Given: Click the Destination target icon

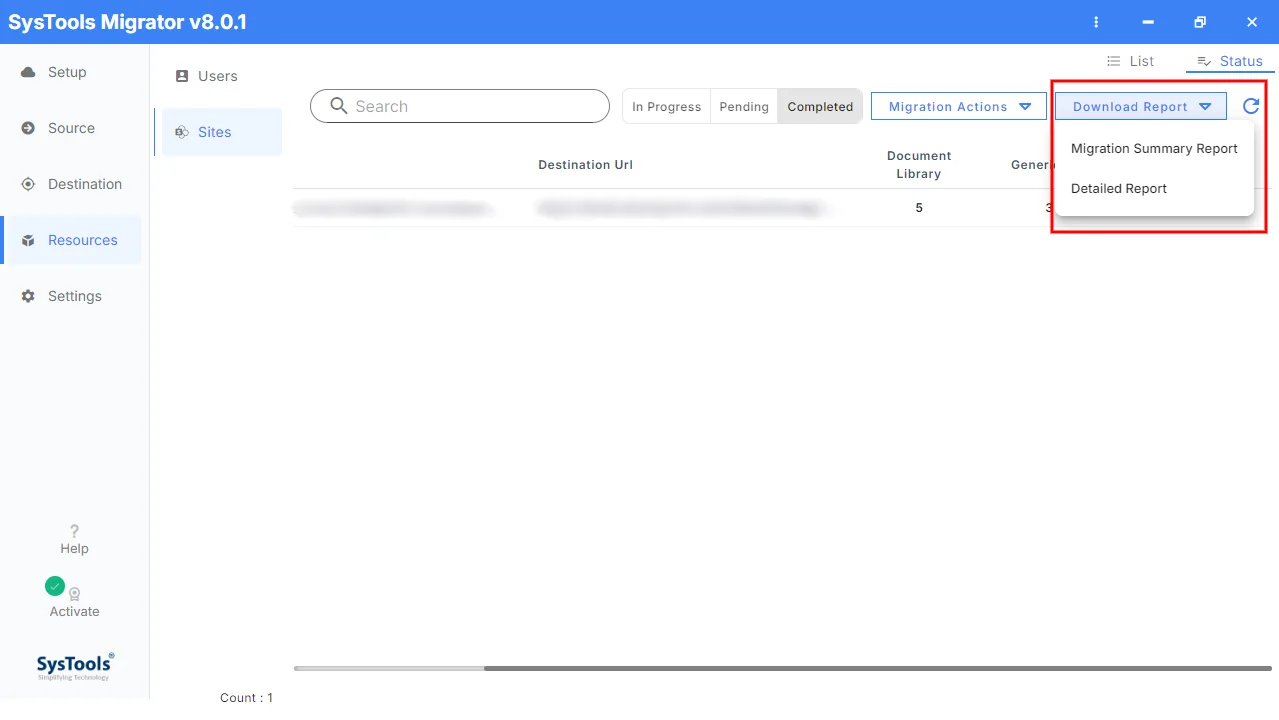Looking at the screenshot, I should click(x=28, y=184).
